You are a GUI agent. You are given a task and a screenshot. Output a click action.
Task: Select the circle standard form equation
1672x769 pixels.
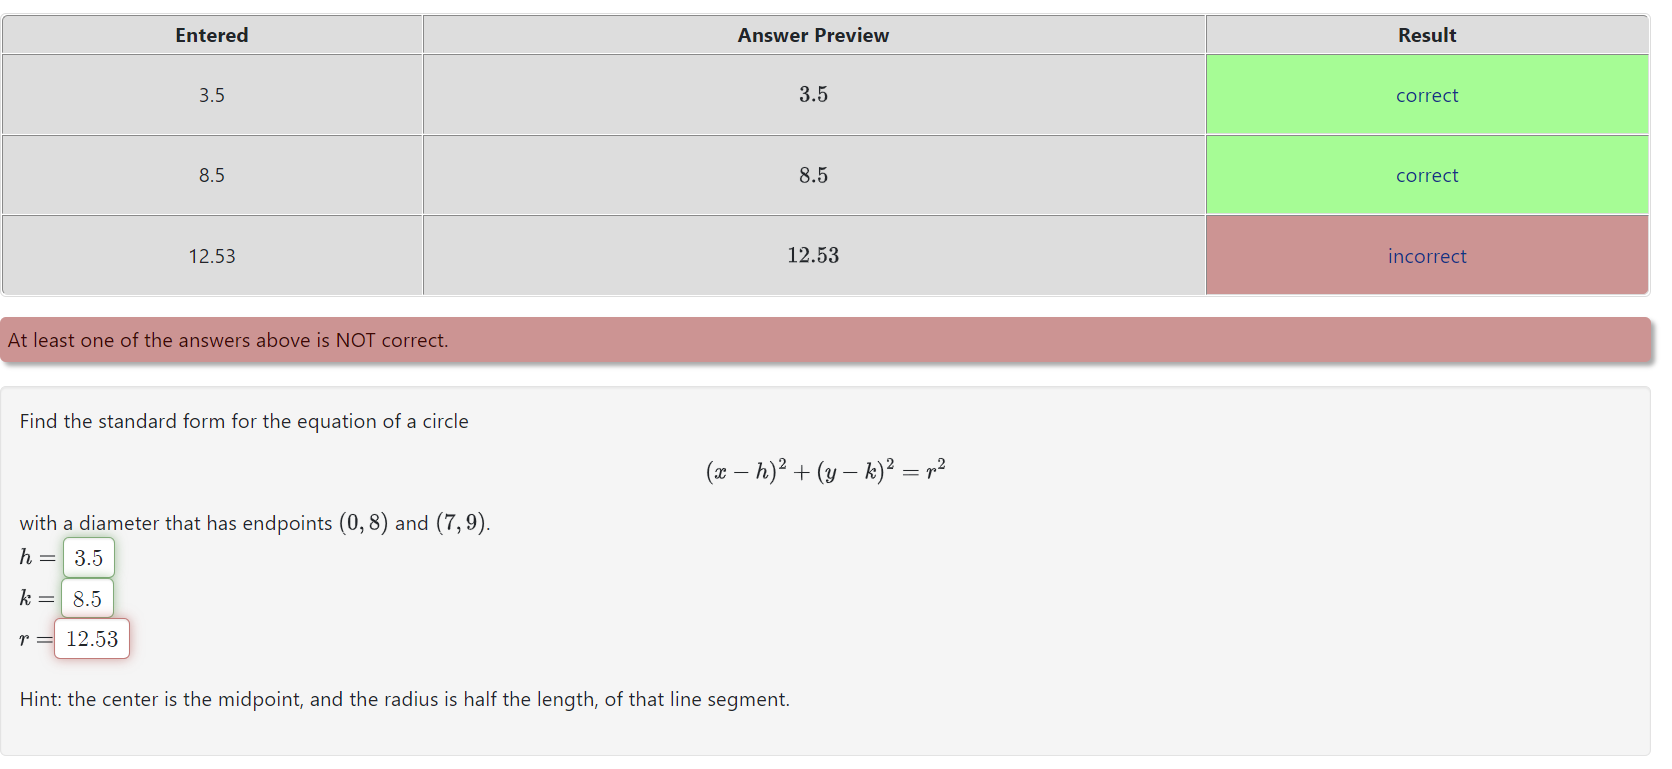[824, 468]
